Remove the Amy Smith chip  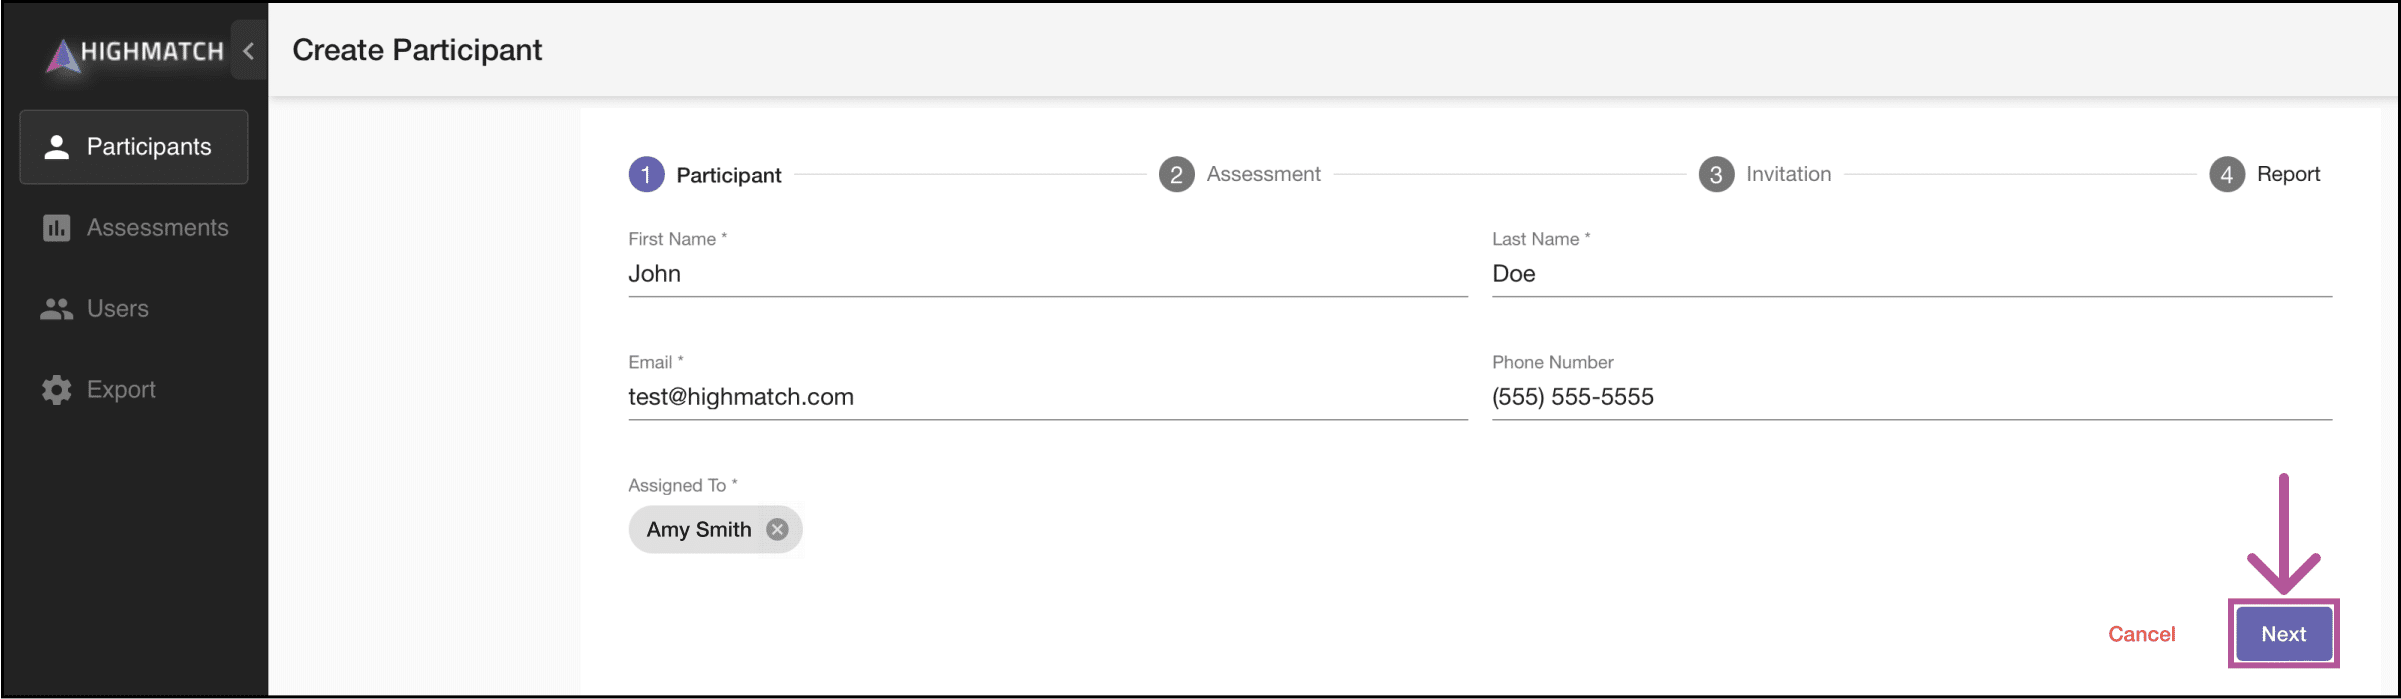click(777, 529)
